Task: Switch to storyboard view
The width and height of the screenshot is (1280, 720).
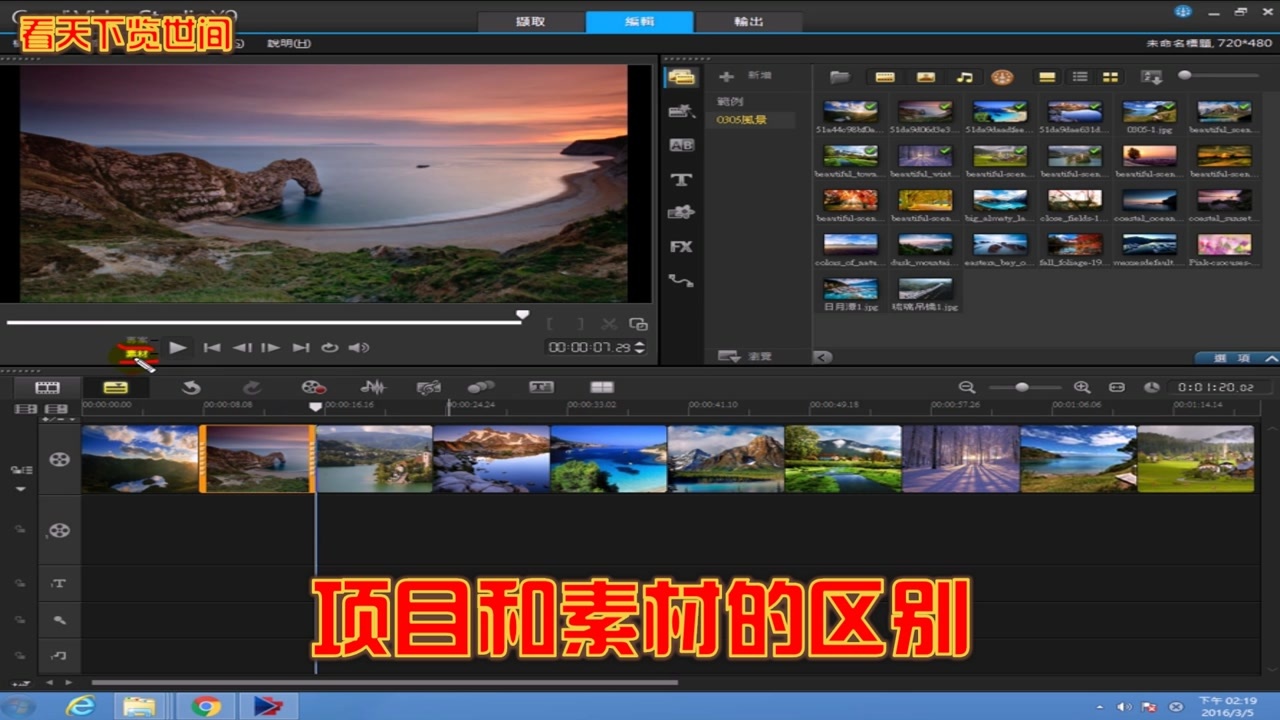Action: pyautogui.click(x=47, y=387)
